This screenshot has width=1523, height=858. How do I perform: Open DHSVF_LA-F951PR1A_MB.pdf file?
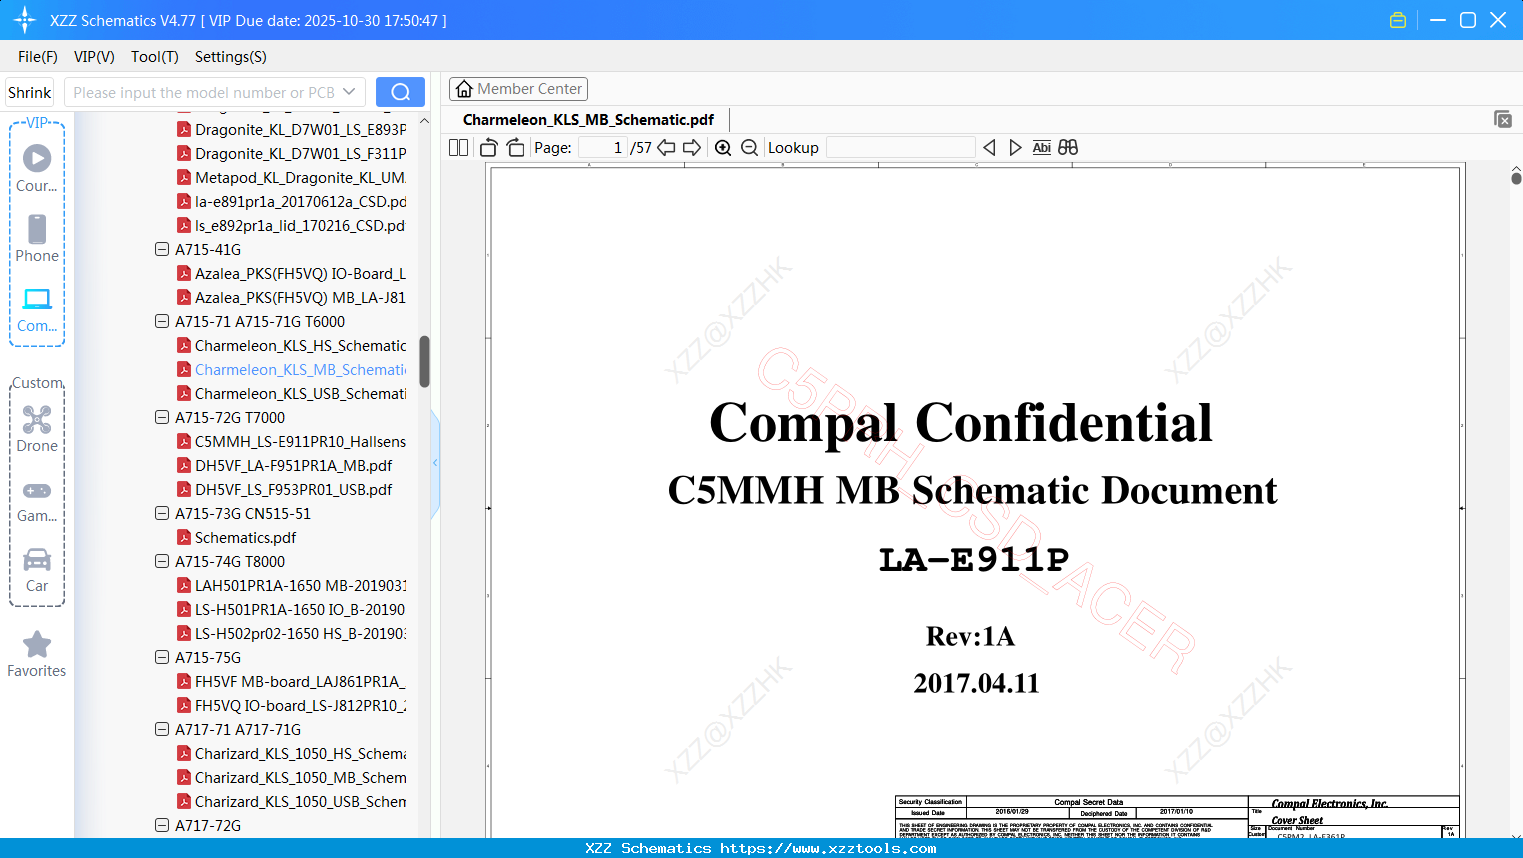tap(293, 465)
